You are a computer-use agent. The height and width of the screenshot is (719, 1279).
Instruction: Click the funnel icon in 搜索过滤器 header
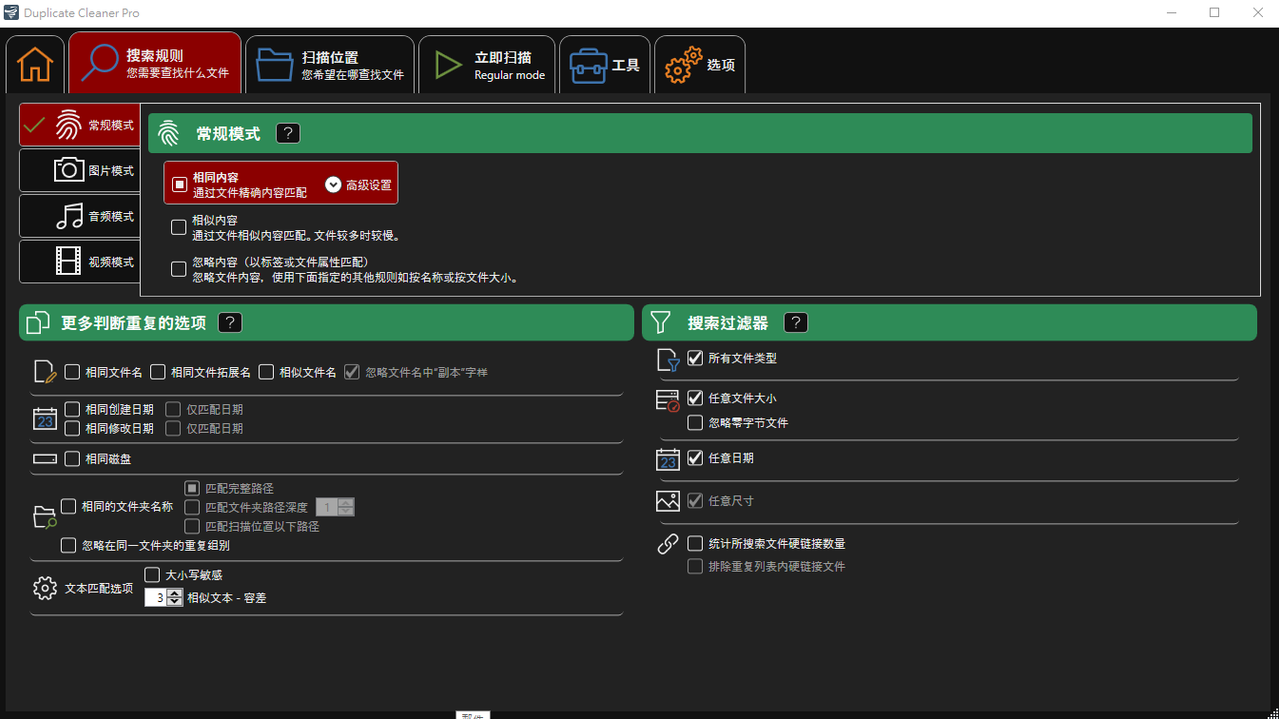tap(660, 323)
